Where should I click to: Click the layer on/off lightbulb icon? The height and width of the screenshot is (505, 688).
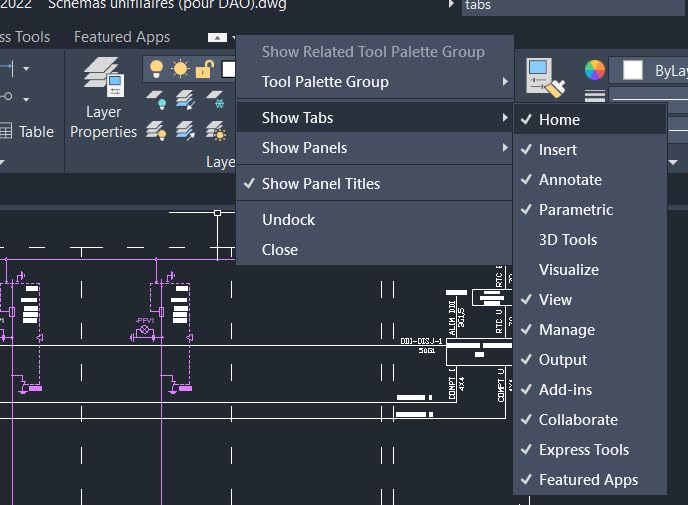coord(158,69)
